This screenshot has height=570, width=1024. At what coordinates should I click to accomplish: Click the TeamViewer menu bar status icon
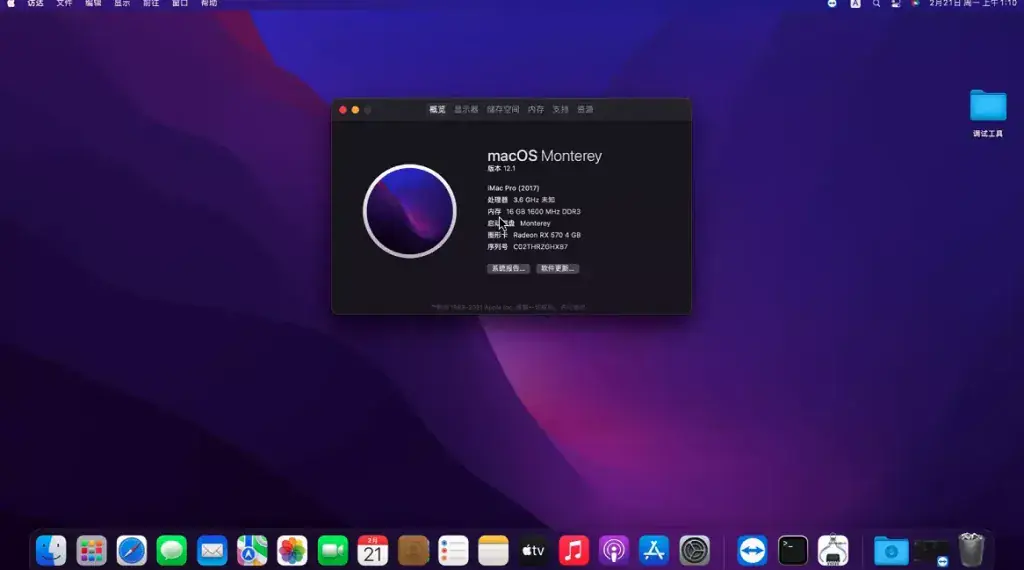832,4
